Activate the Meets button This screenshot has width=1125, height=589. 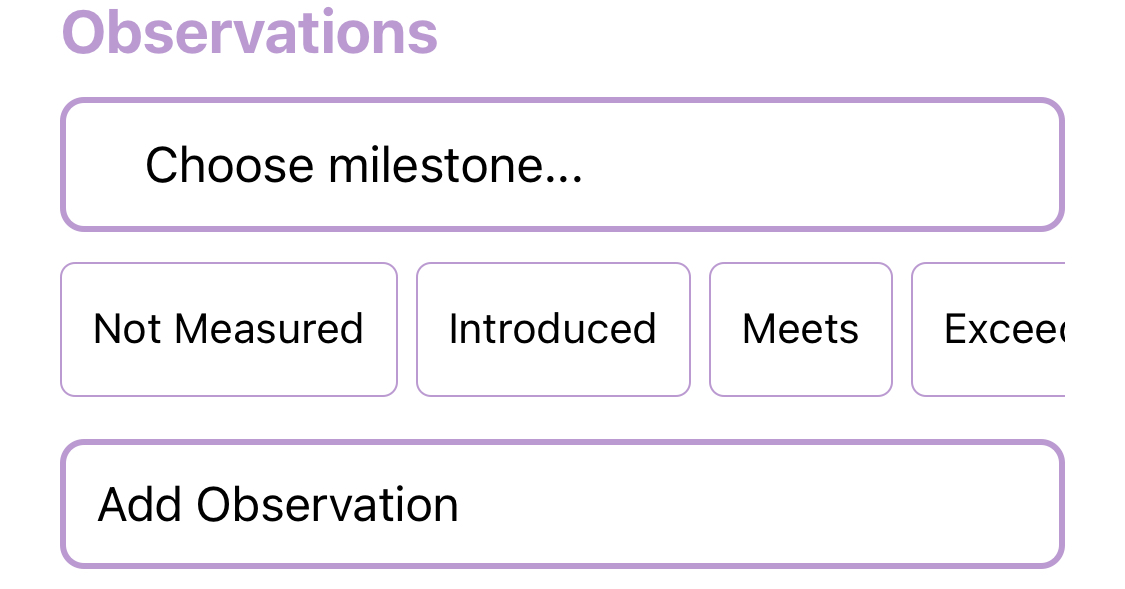click(x=801, y=329)
